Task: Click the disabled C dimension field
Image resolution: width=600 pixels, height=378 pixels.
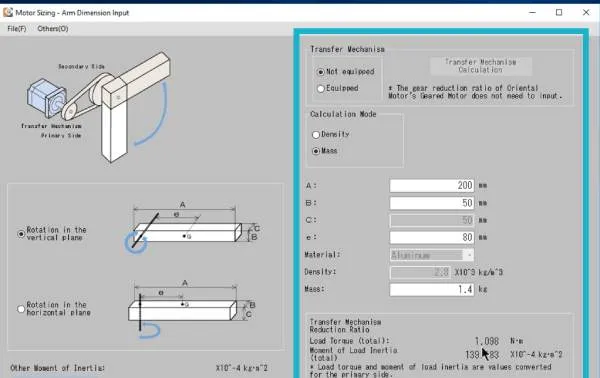Action: click(432, 220)
